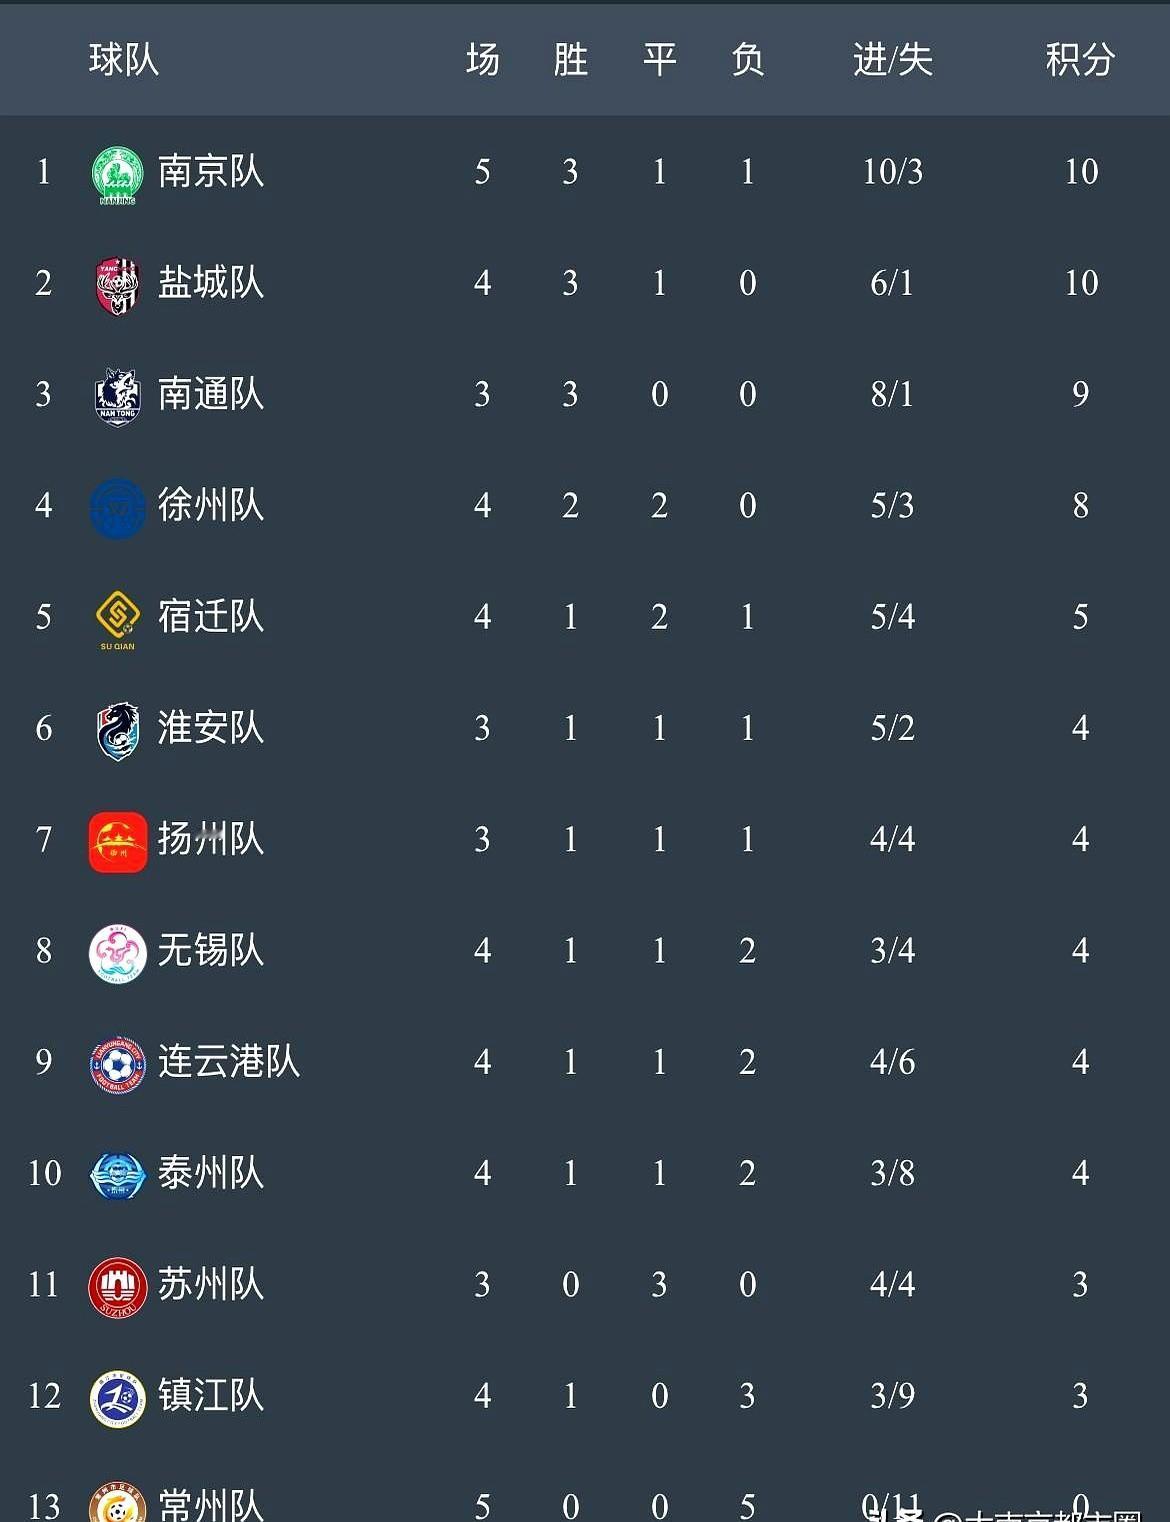Click the 连云港队 football badge

(118, 1064)
